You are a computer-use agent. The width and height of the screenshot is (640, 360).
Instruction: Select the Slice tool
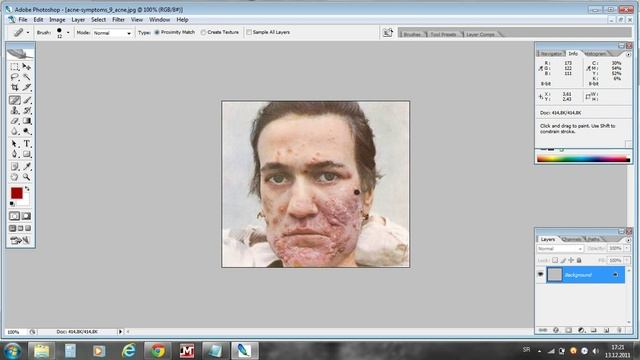click(x=27, y=88)
